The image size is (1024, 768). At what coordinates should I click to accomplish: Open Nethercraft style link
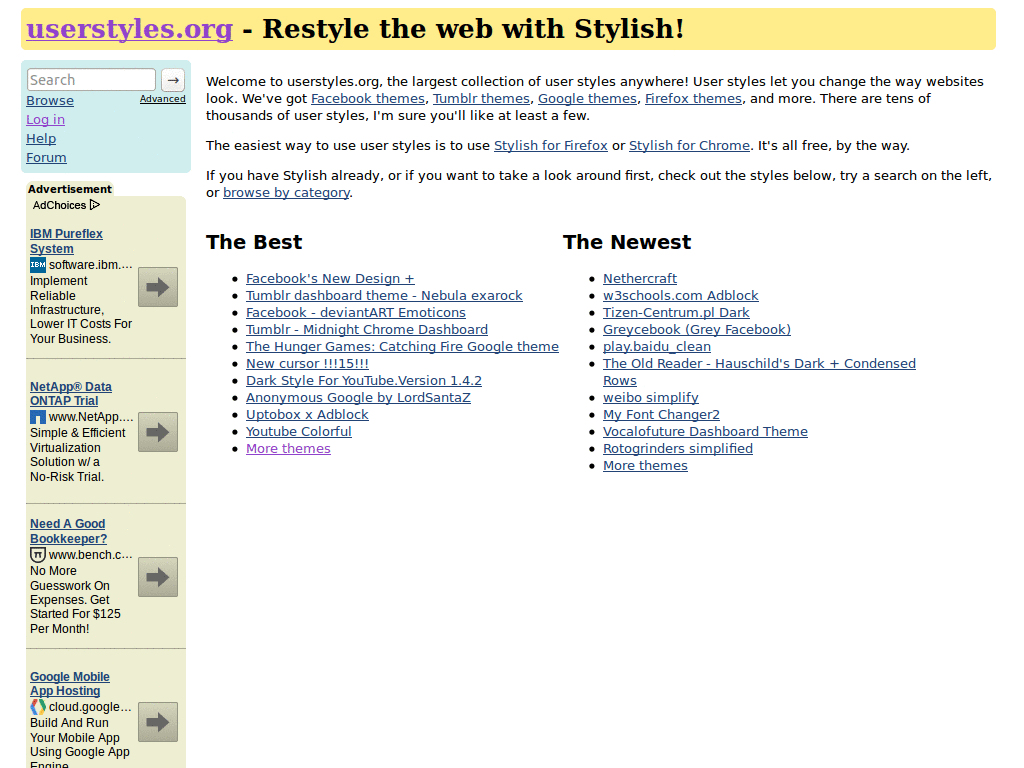(x=640, y=279)
